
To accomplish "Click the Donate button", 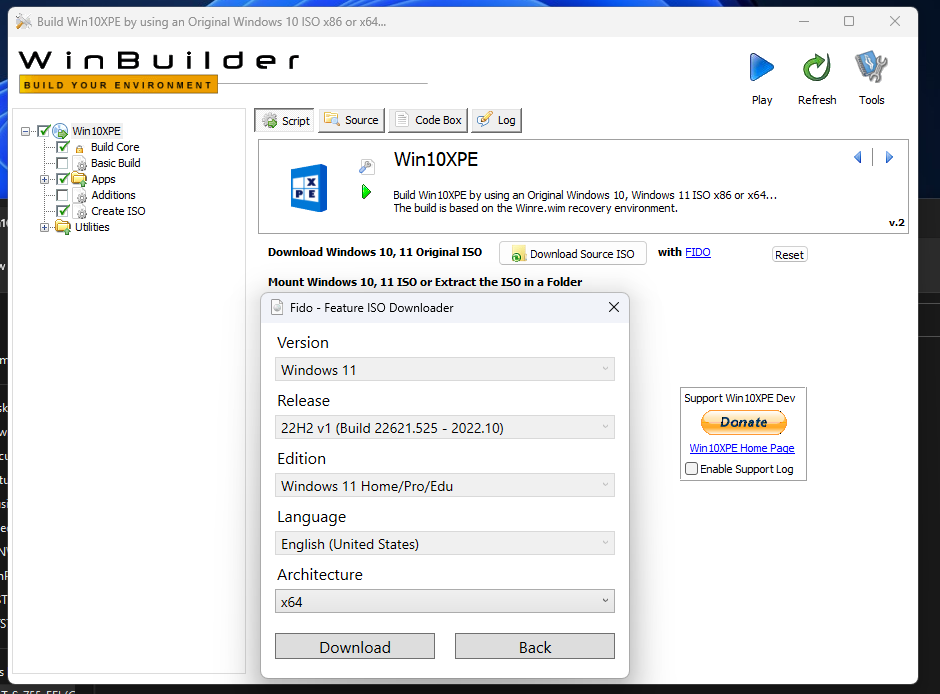I will tap(743, 423).
